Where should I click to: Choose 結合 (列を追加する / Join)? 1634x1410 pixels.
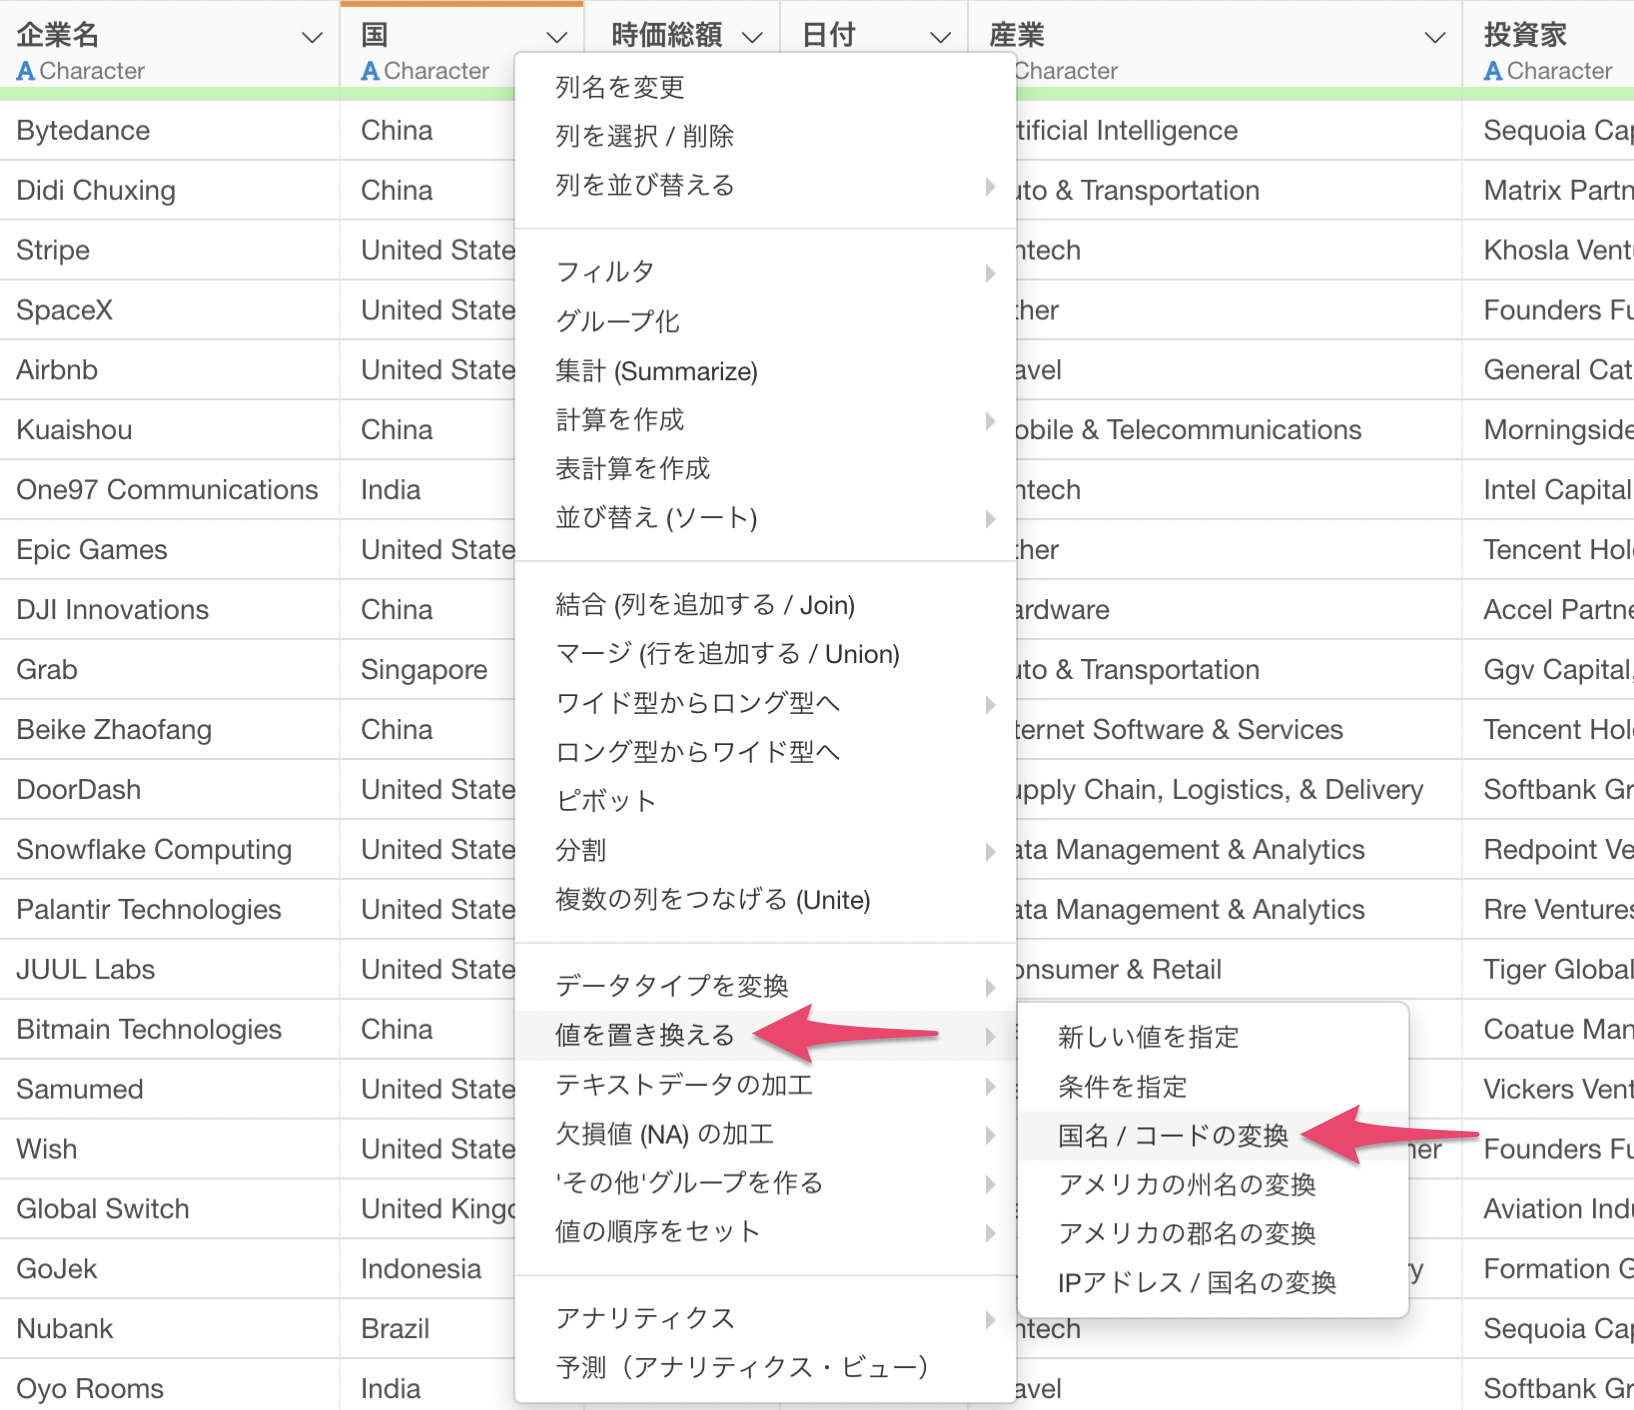(x=765, y=605)
